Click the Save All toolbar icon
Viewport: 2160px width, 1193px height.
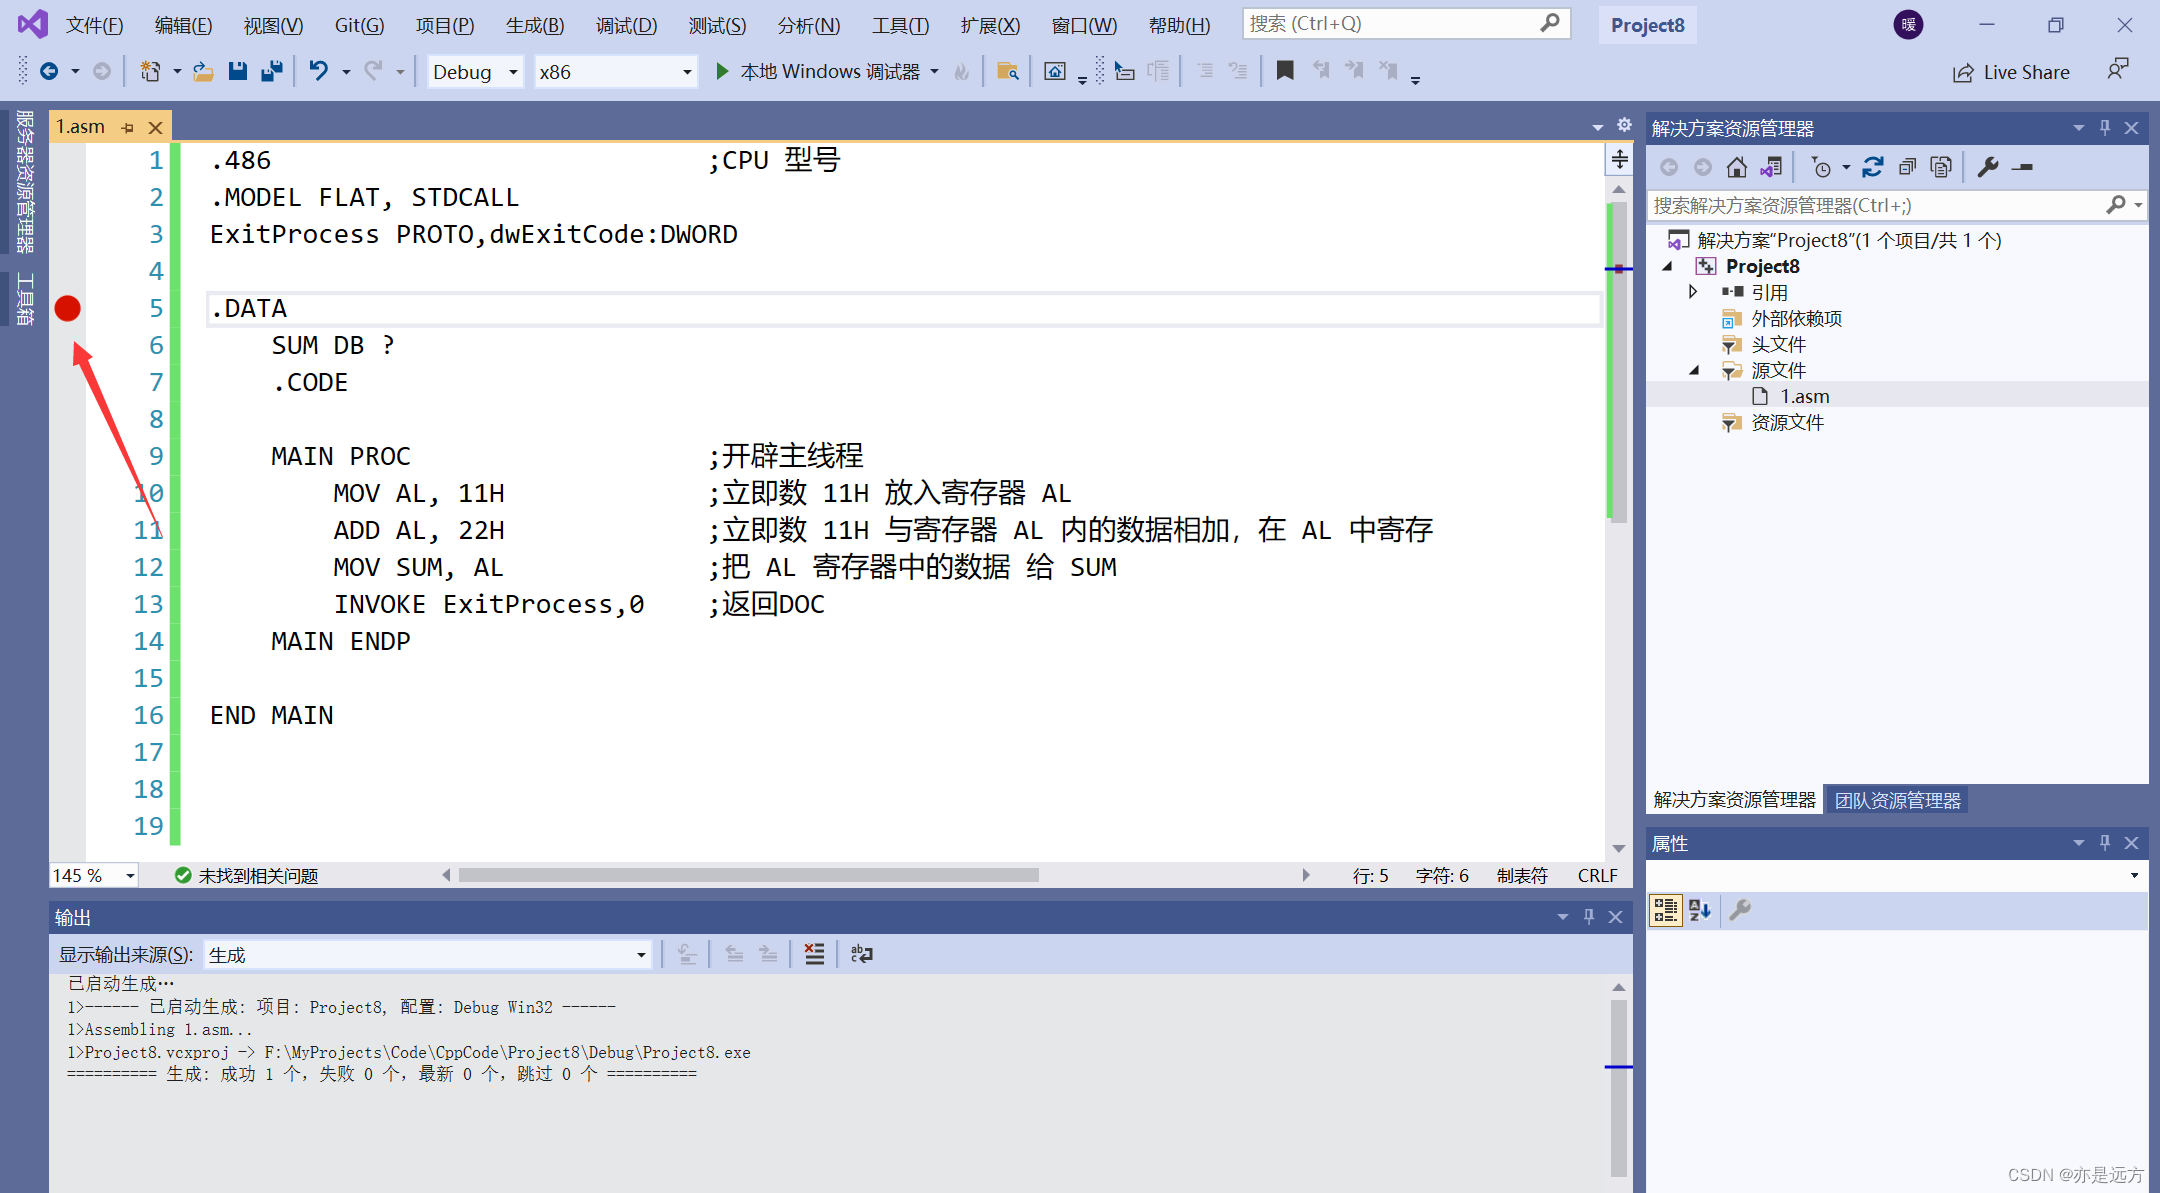(271, 71)
